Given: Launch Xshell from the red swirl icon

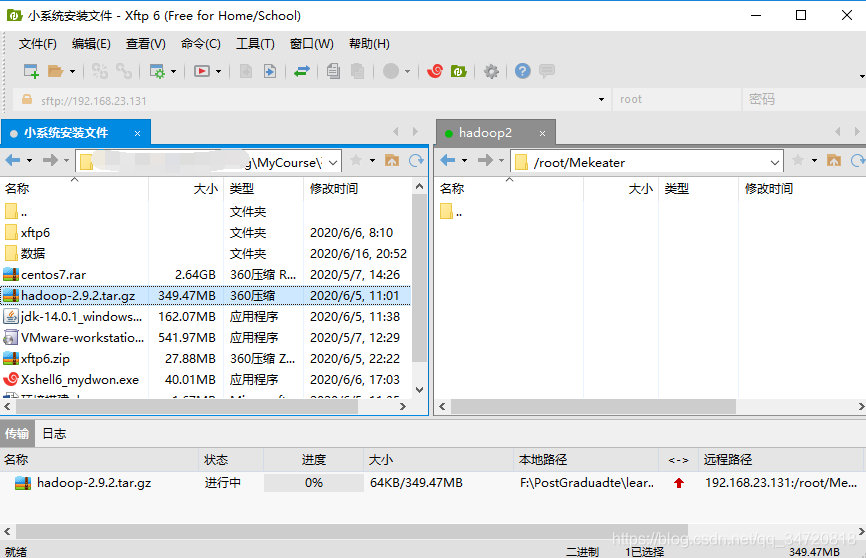Looking at the screenshot, I should [x=435, y=71].
